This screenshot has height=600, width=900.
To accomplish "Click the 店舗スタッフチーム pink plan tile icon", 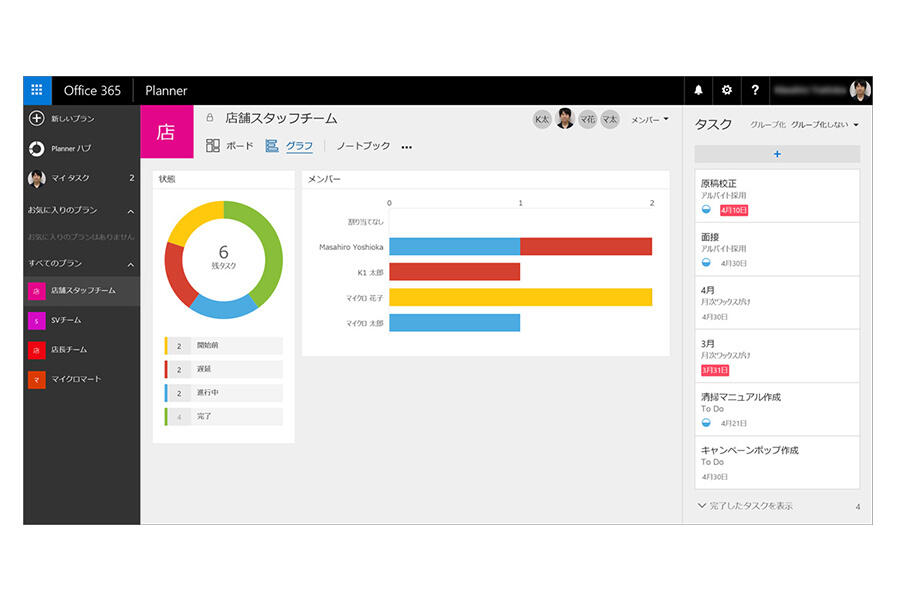I will [165, 132].
